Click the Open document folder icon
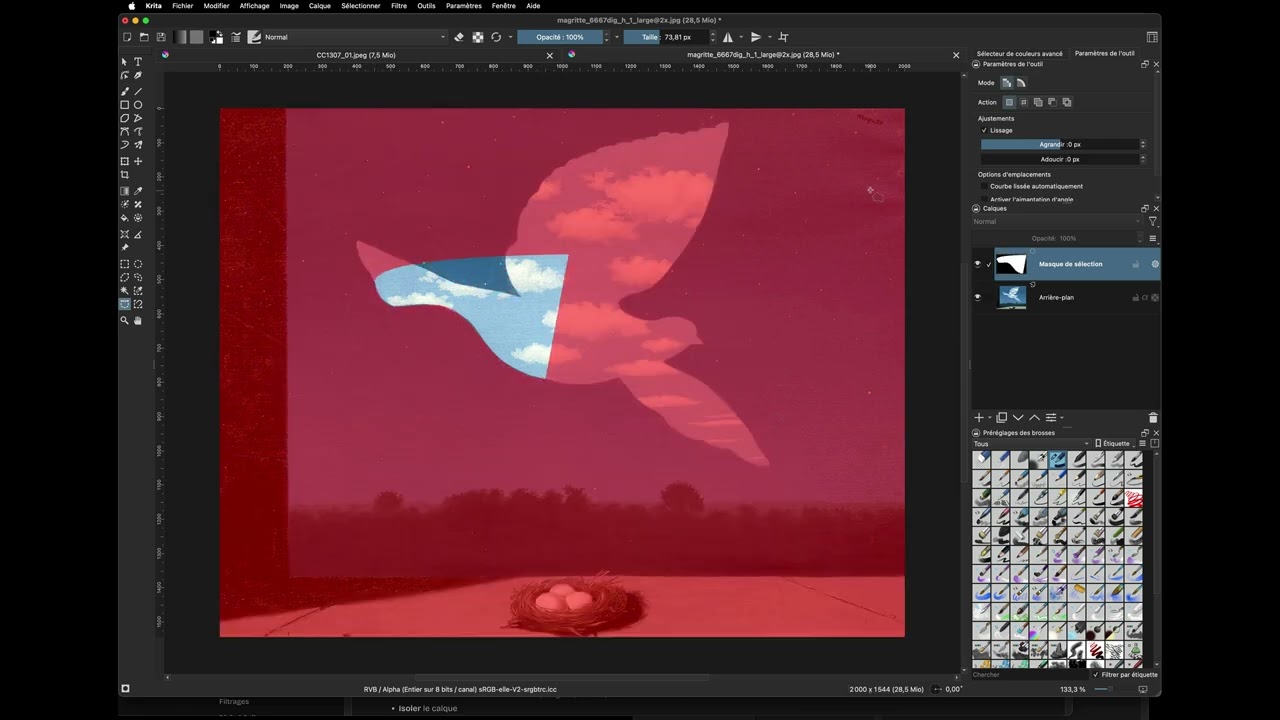This screenshot has width=1280, height=720. coord(144,37)
